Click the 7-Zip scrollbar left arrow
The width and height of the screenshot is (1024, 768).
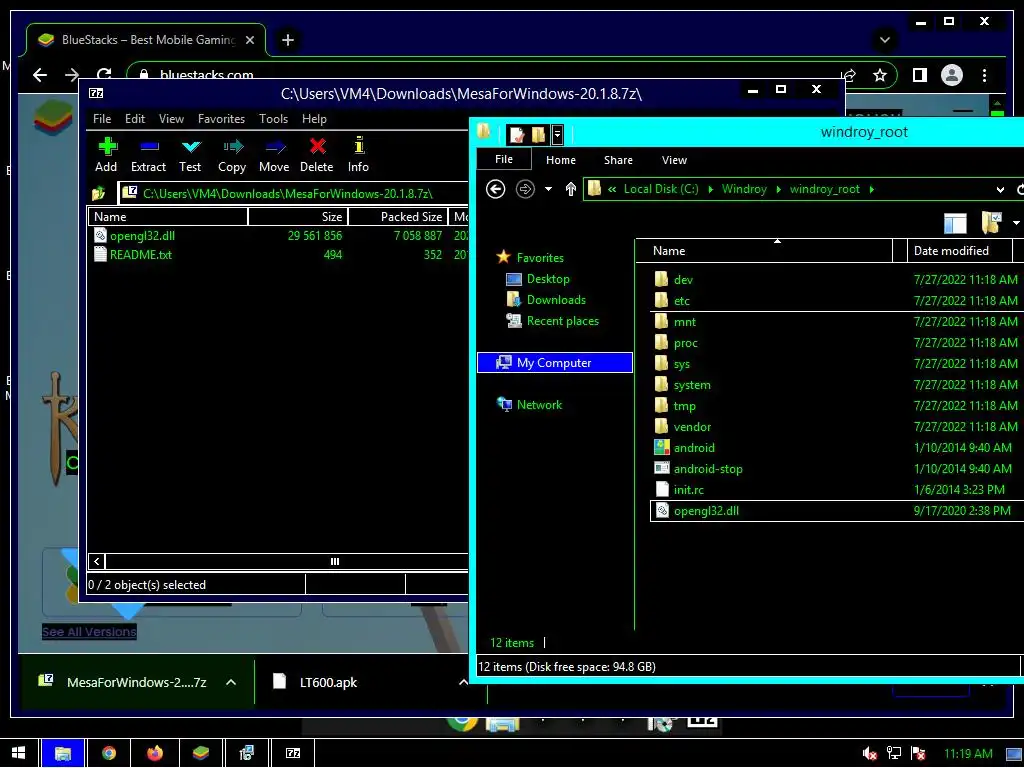[x=97, y=562]
